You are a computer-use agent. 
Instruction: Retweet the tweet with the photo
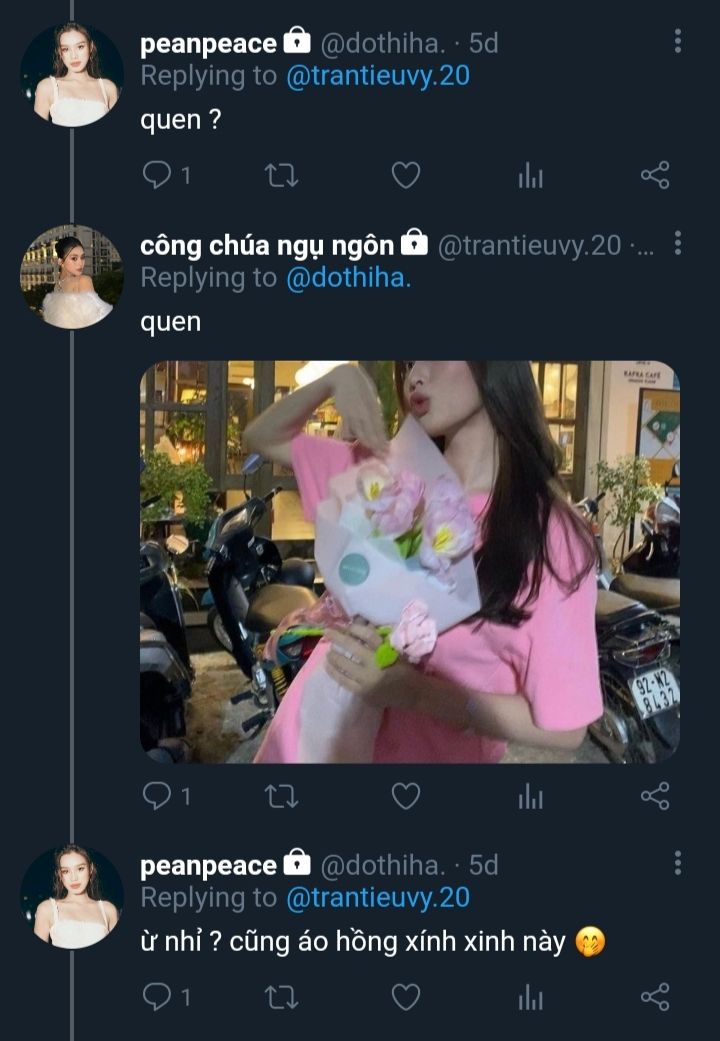(281, 796)
